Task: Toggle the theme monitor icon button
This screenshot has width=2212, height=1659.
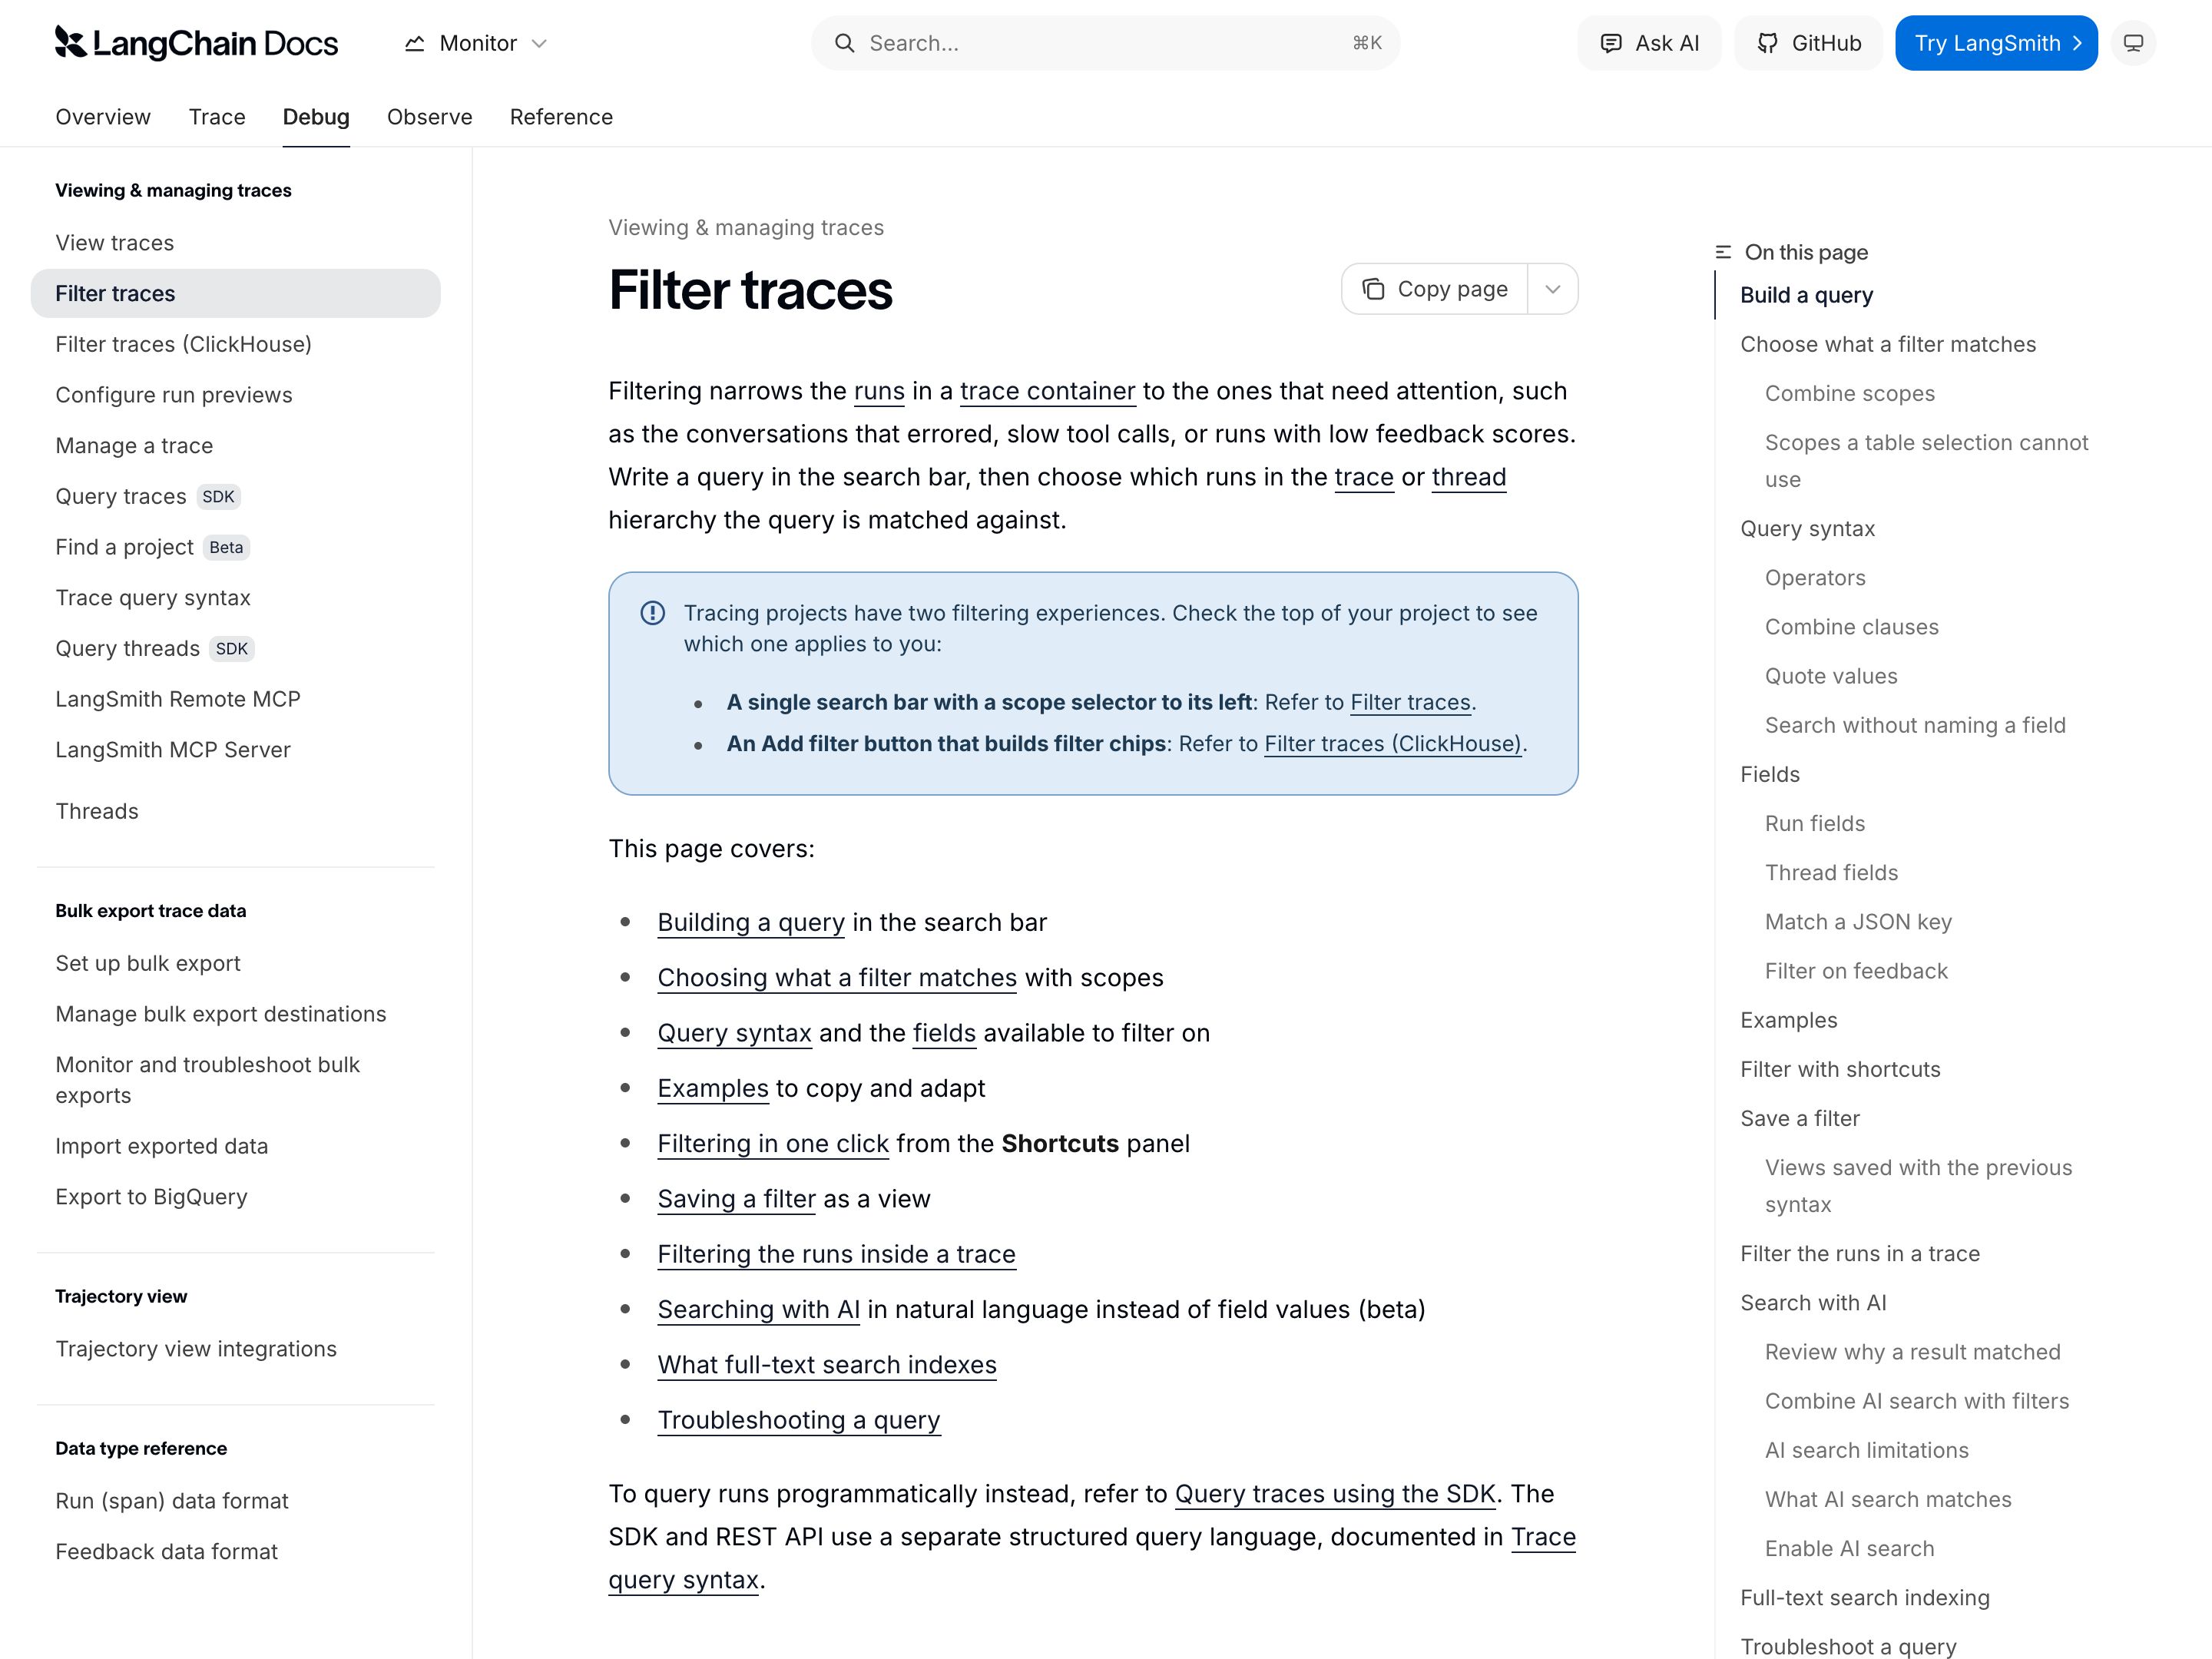Action: 2133,43
